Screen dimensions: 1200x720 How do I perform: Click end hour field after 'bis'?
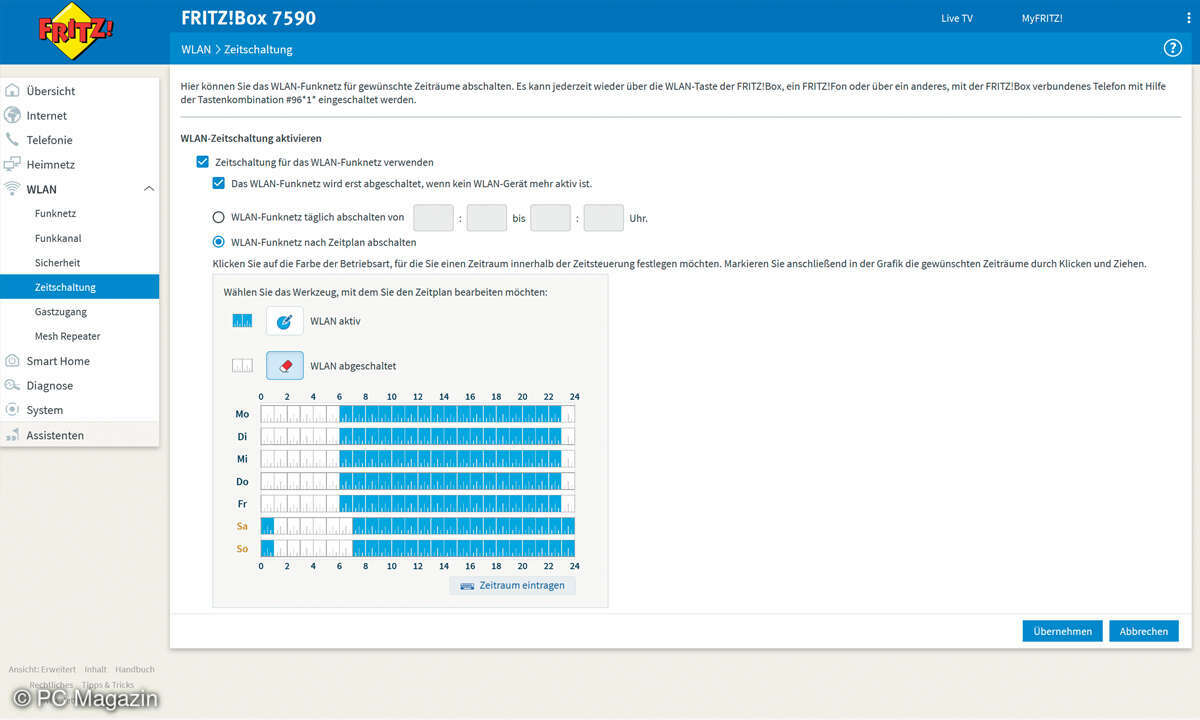(550, 217)
